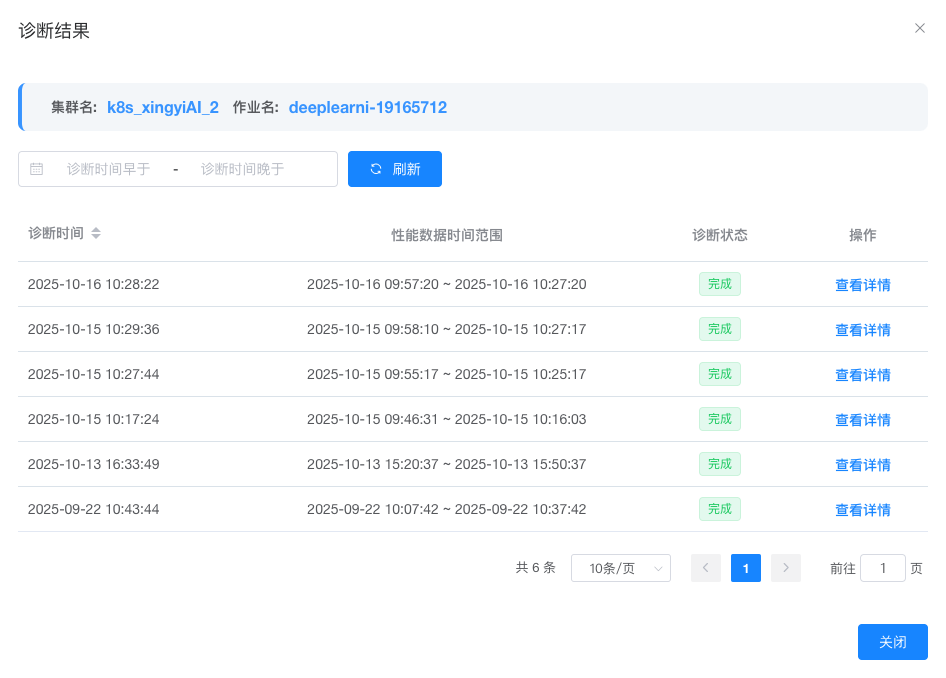
Task: Click the calendar icon in date range field
Action: (x=37, y=169)
